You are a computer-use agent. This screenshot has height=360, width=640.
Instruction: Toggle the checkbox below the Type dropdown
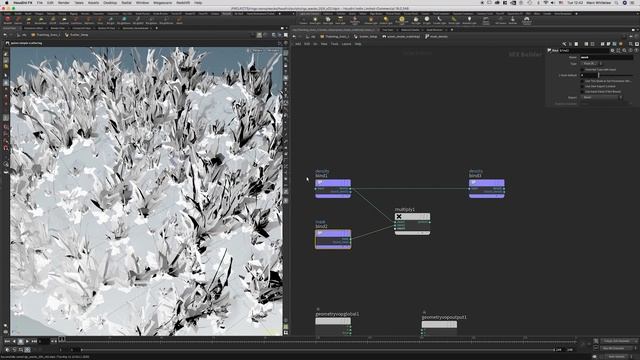(582, 70)
